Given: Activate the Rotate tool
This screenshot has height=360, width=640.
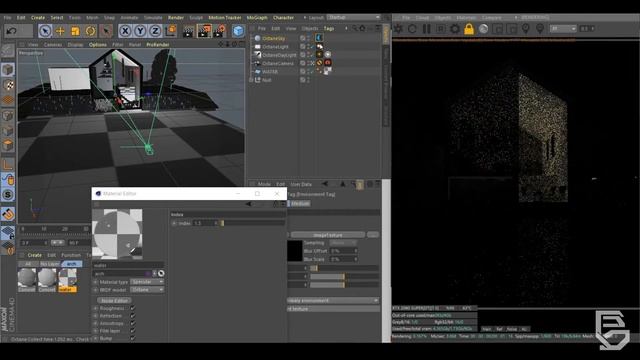Looking at the screenshot, I should pyautogui.click(x=90, y=31).
